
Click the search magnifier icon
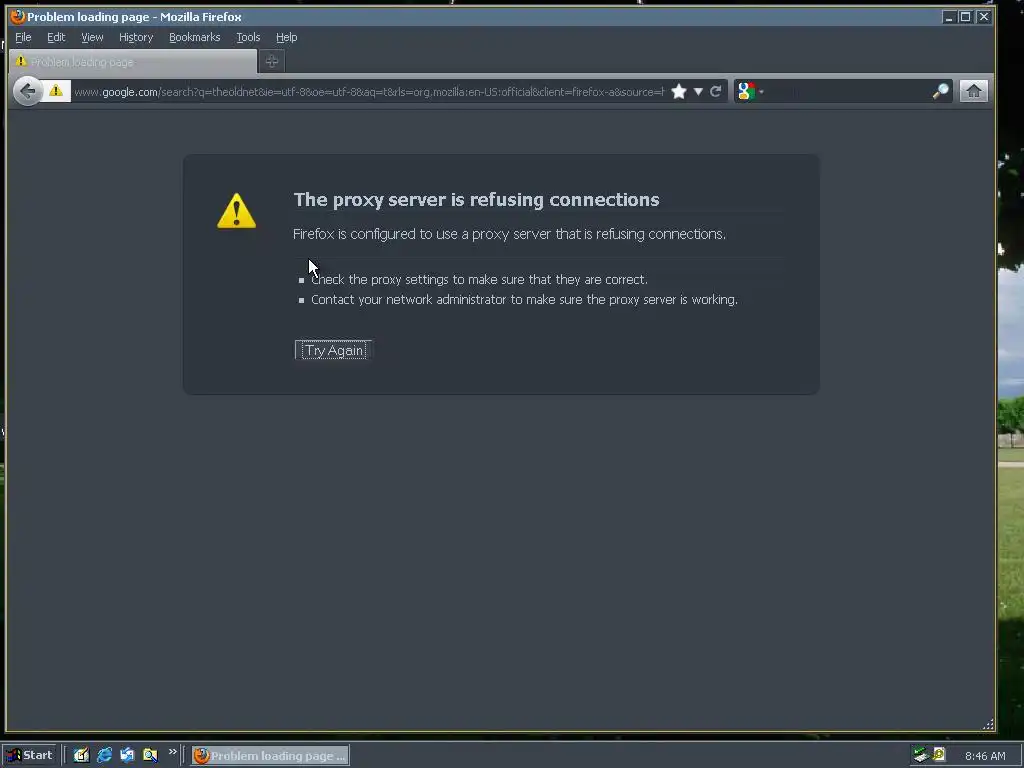(940, 91)
